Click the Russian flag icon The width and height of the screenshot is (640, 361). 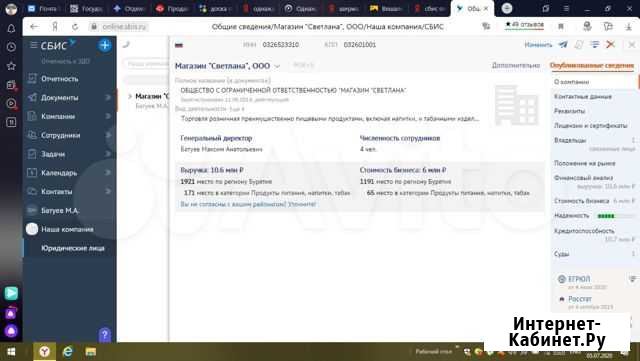point(179,45)
